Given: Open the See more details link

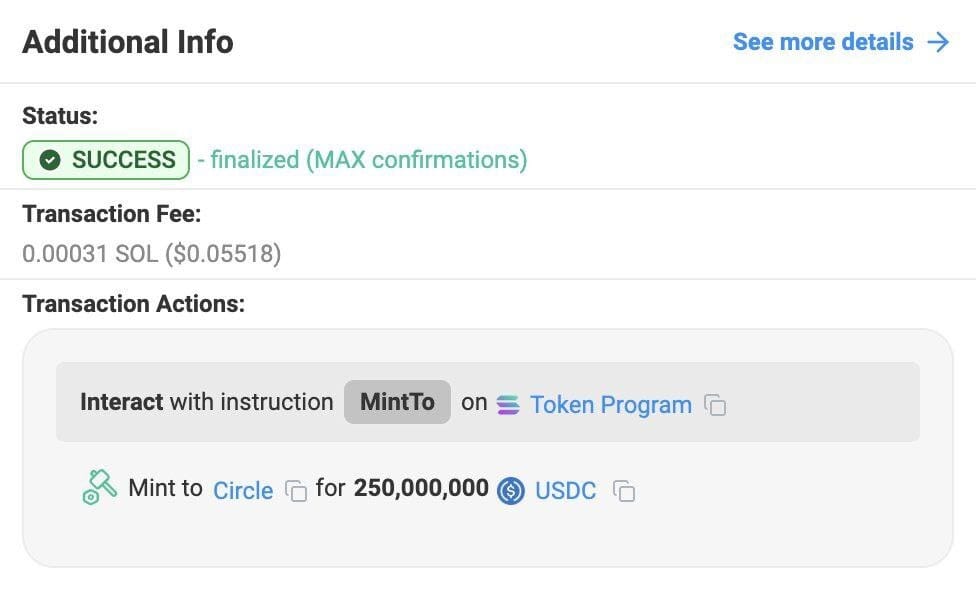Looking at the screenshot, I should [823, 42].
